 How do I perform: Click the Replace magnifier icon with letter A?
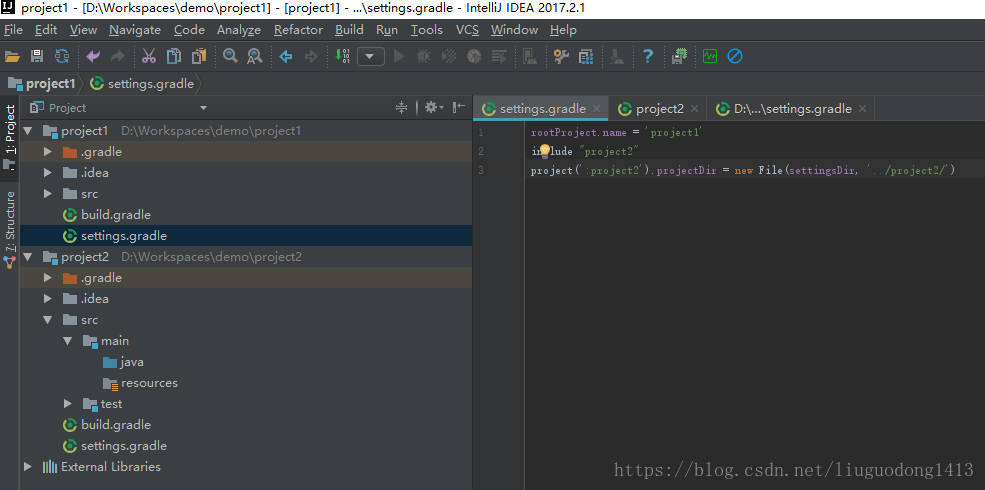[254, 57]
